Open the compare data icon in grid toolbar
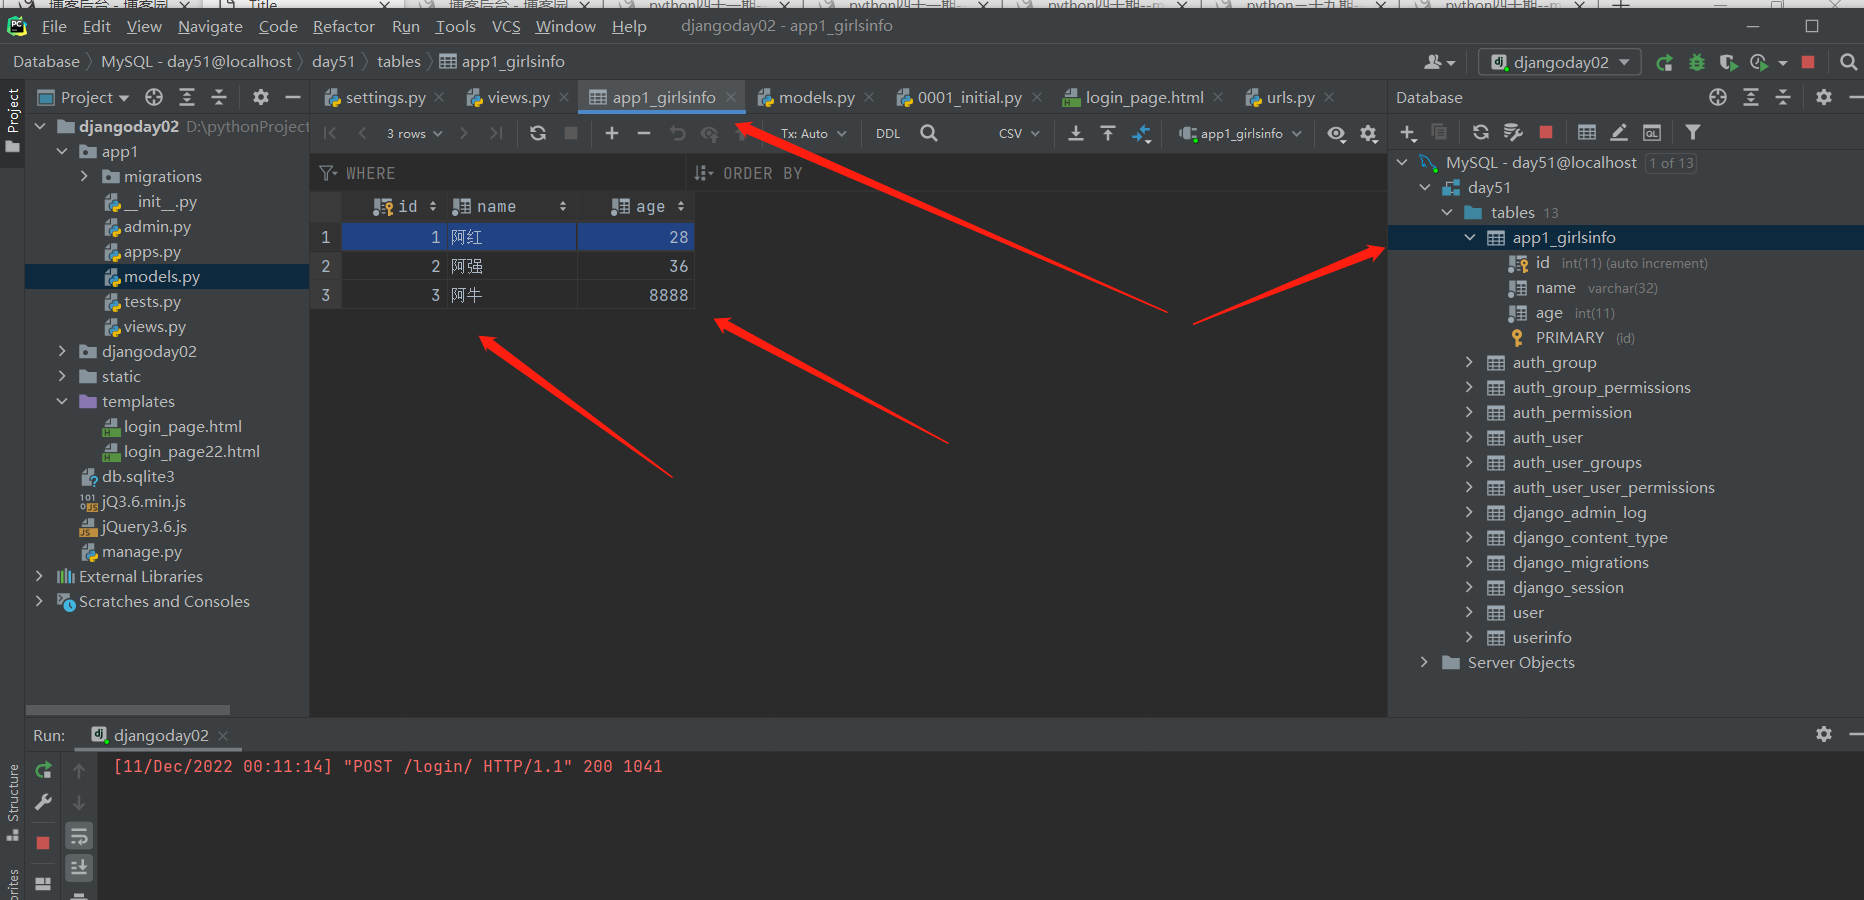 (x=1141, y=133)
